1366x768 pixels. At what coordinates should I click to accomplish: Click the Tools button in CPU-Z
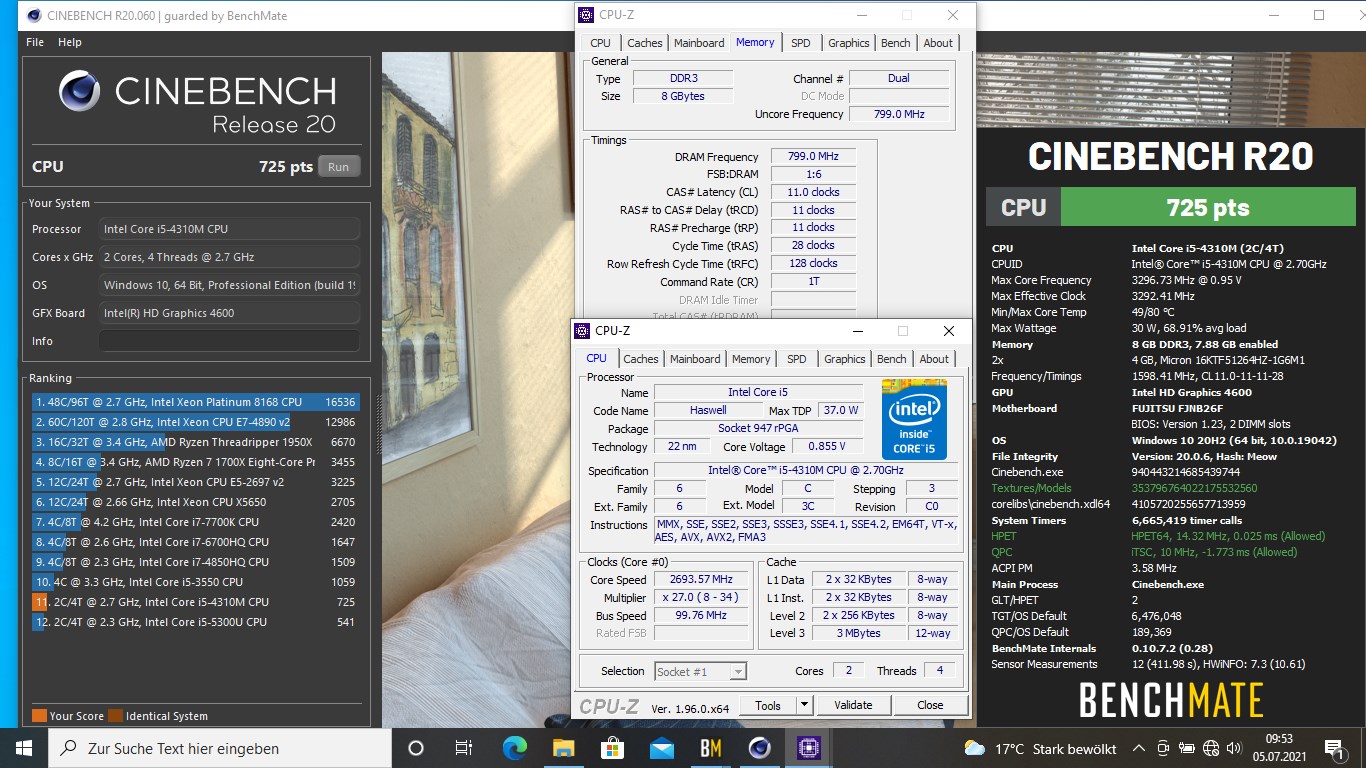768,705
